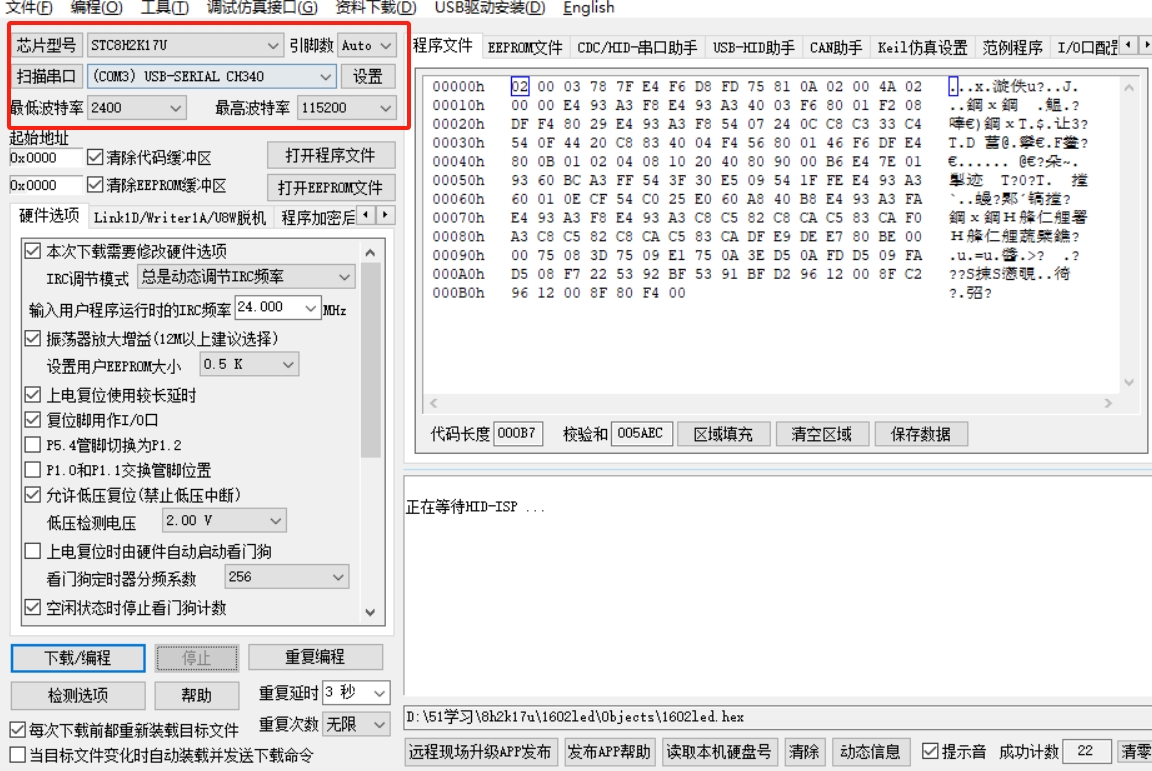
Task: Expand the 最低波特率 2400 dropdown
Action: pyautogui.click(x=136, y=108)
